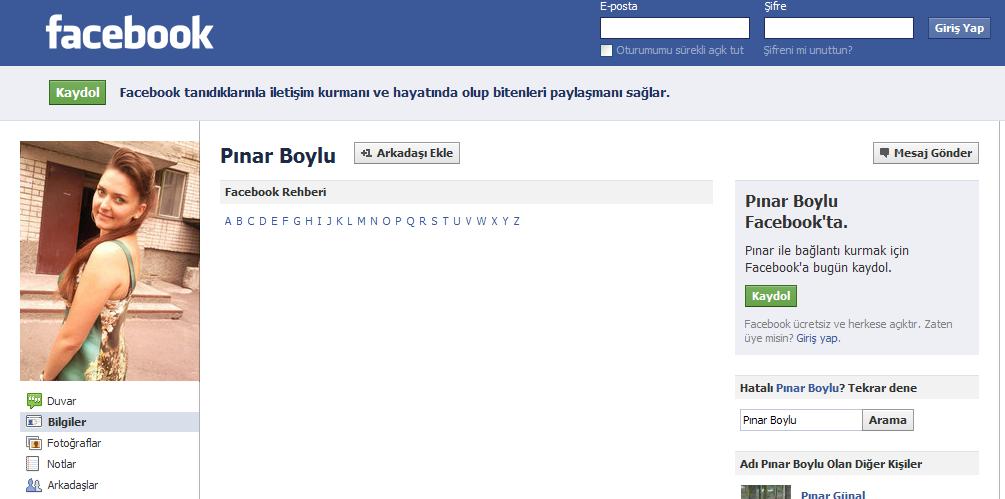Click the Arama search button
The height and width of the screenshot is (499, 1005).
(x=888, y=420)
